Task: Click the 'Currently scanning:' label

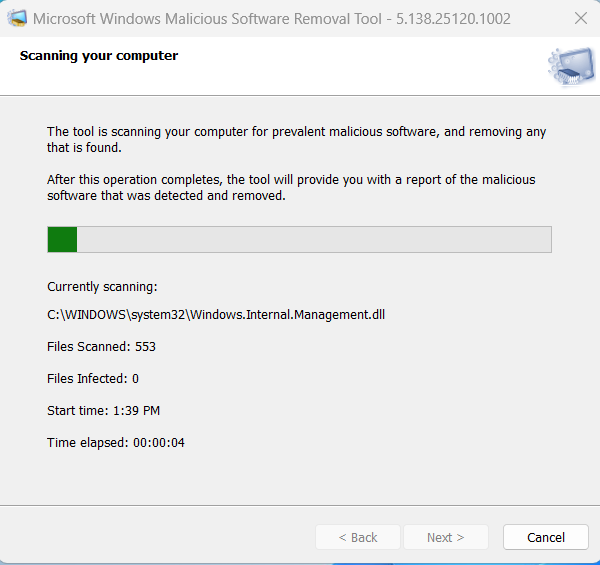Action: point(102,287)
